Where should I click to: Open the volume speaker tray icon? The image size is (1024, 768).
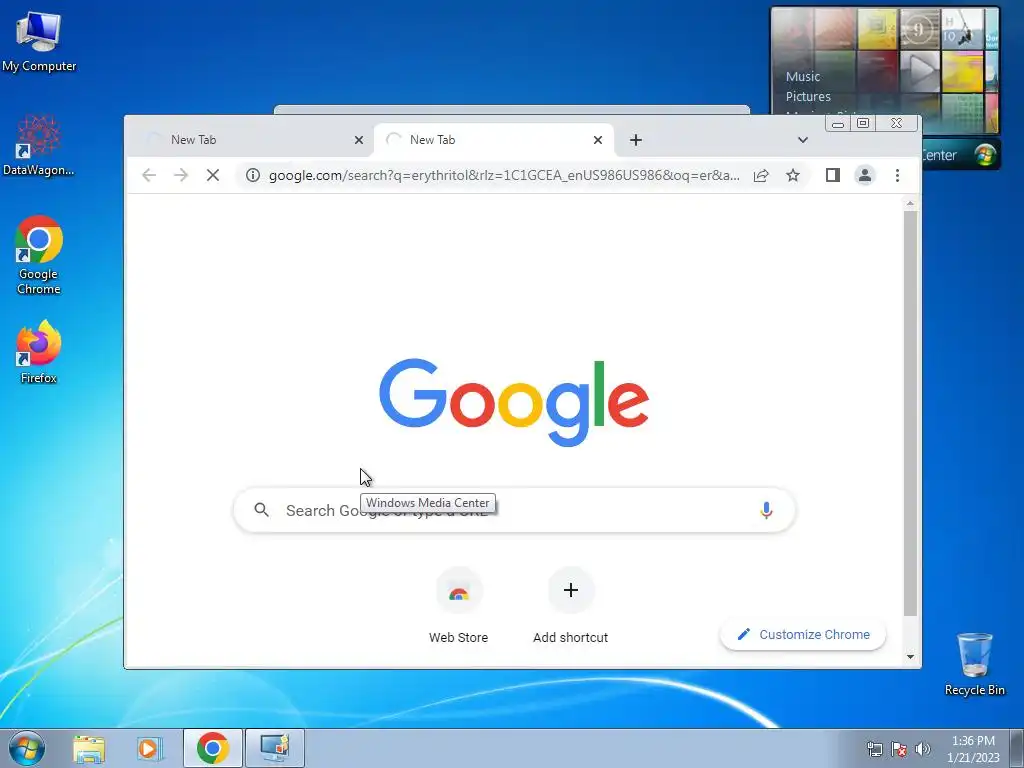click(x=923, y=749)
